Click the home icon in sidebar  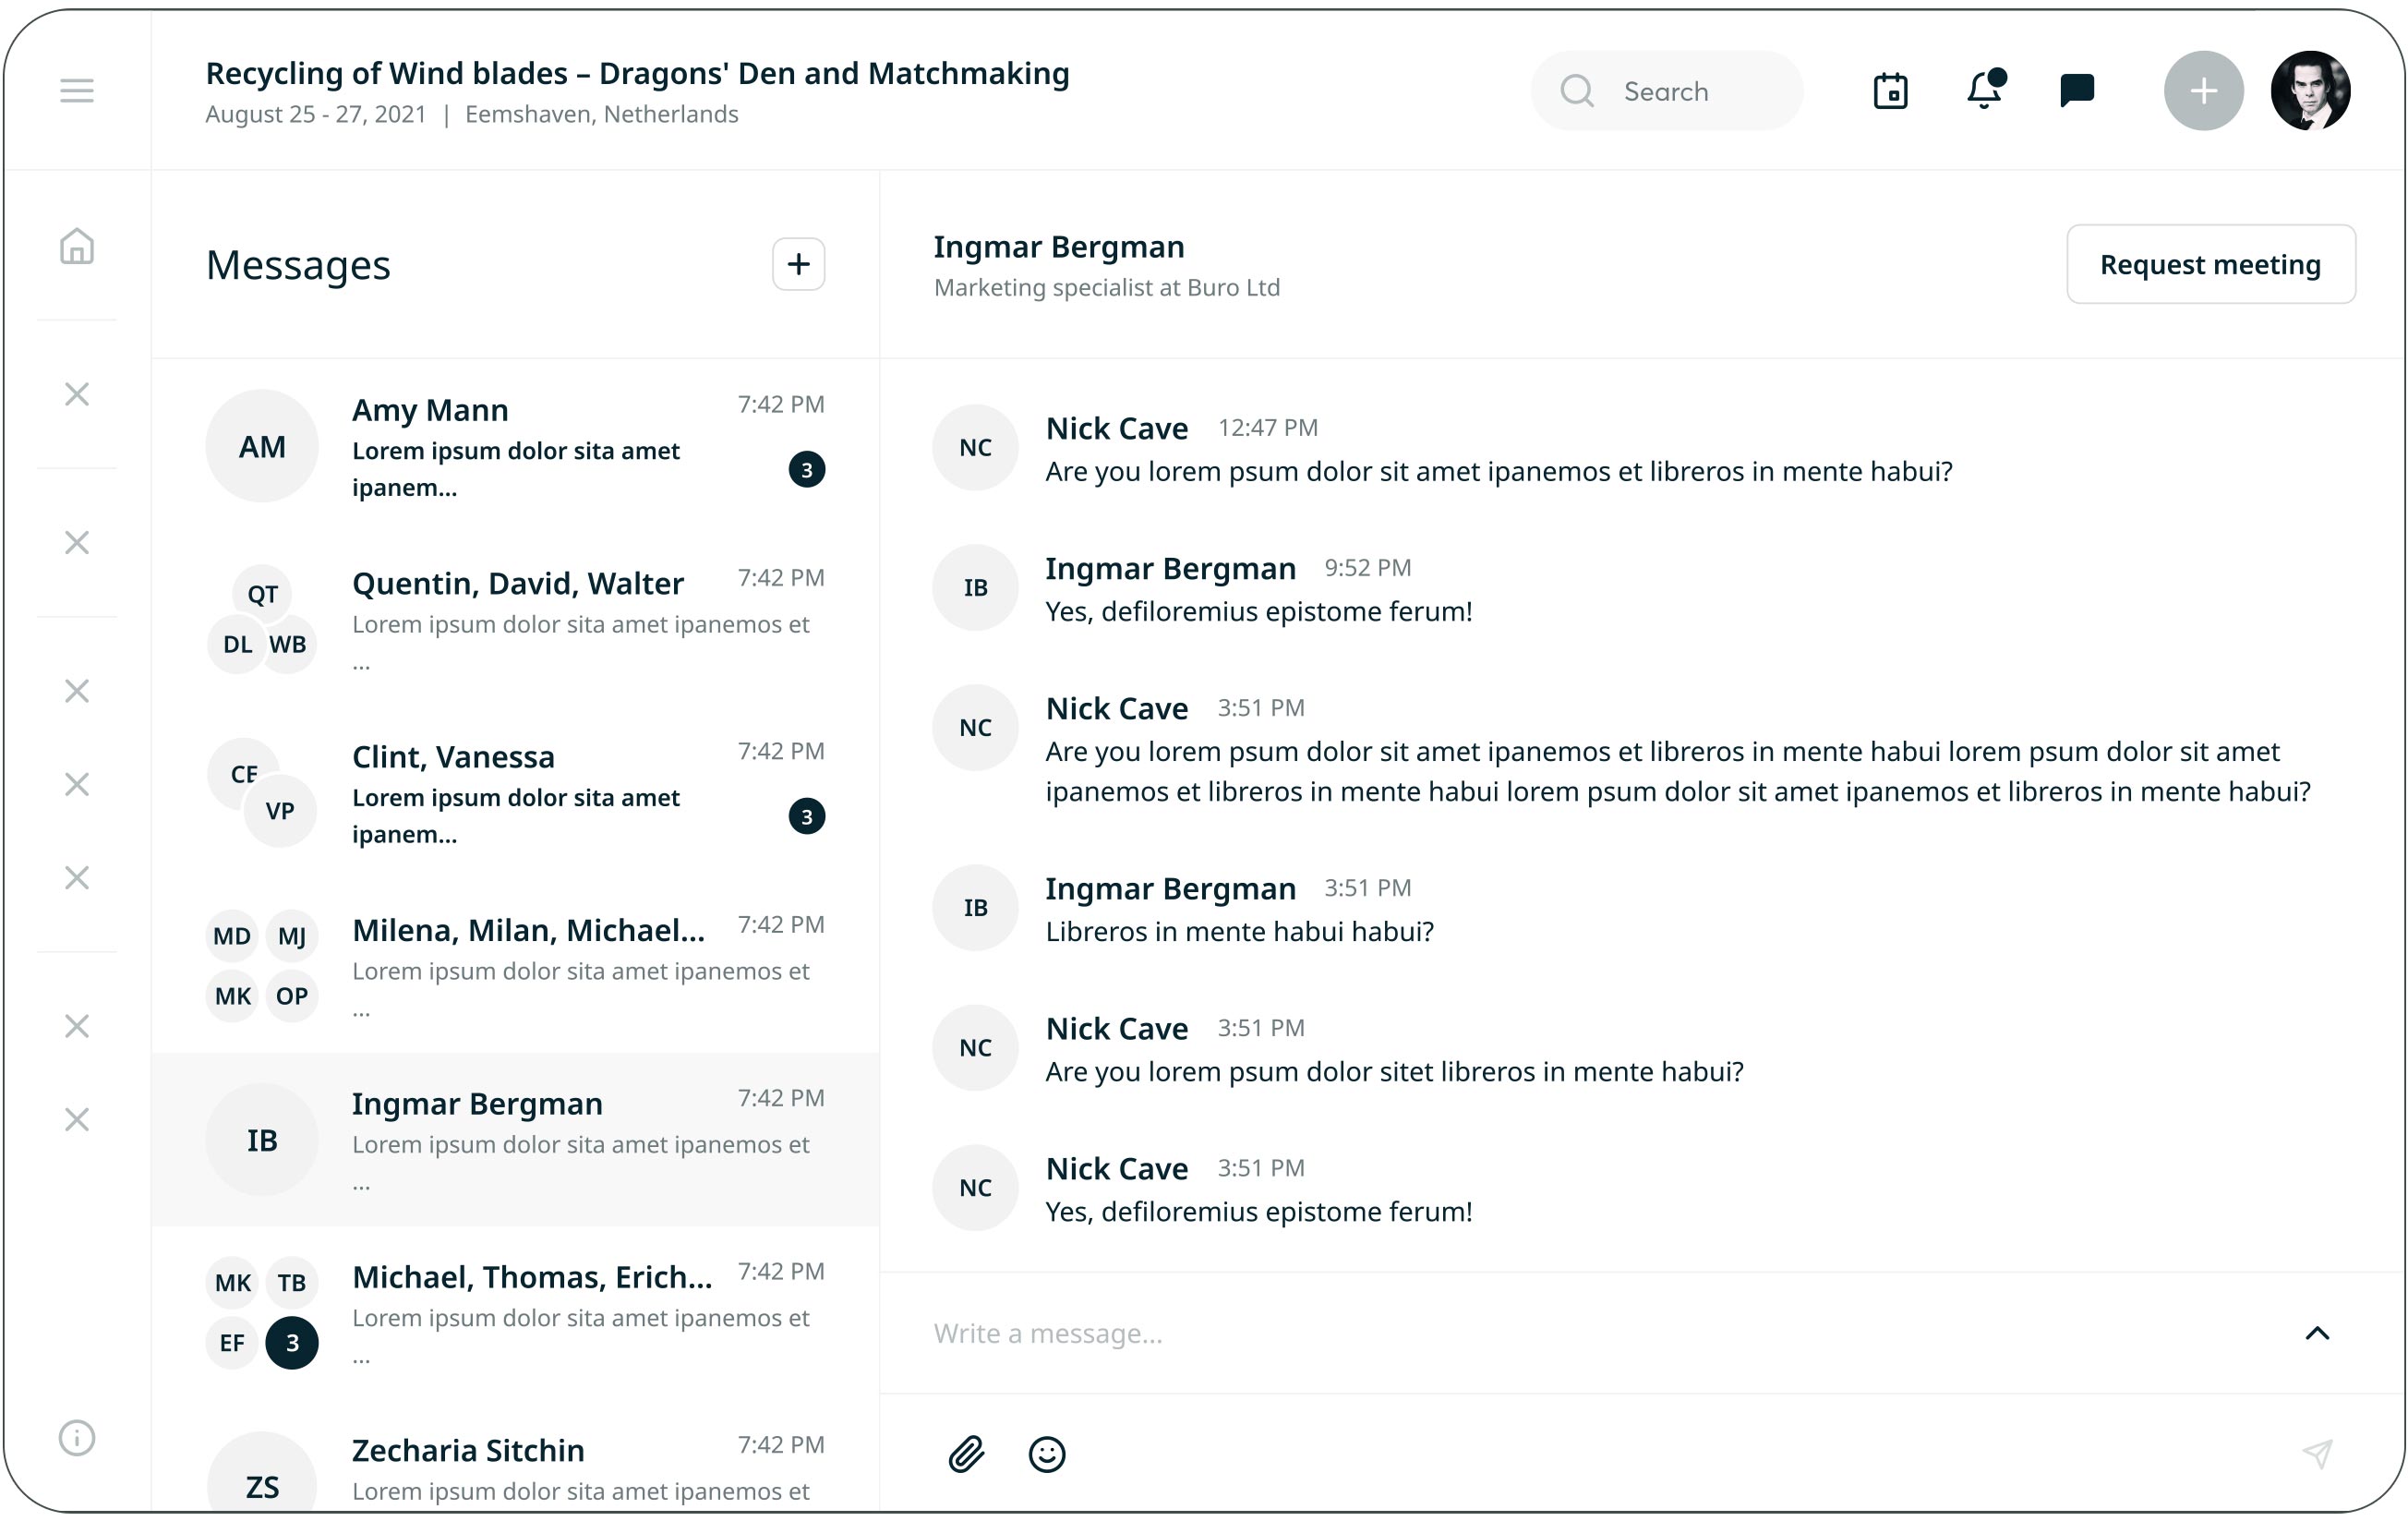(76, 246)
